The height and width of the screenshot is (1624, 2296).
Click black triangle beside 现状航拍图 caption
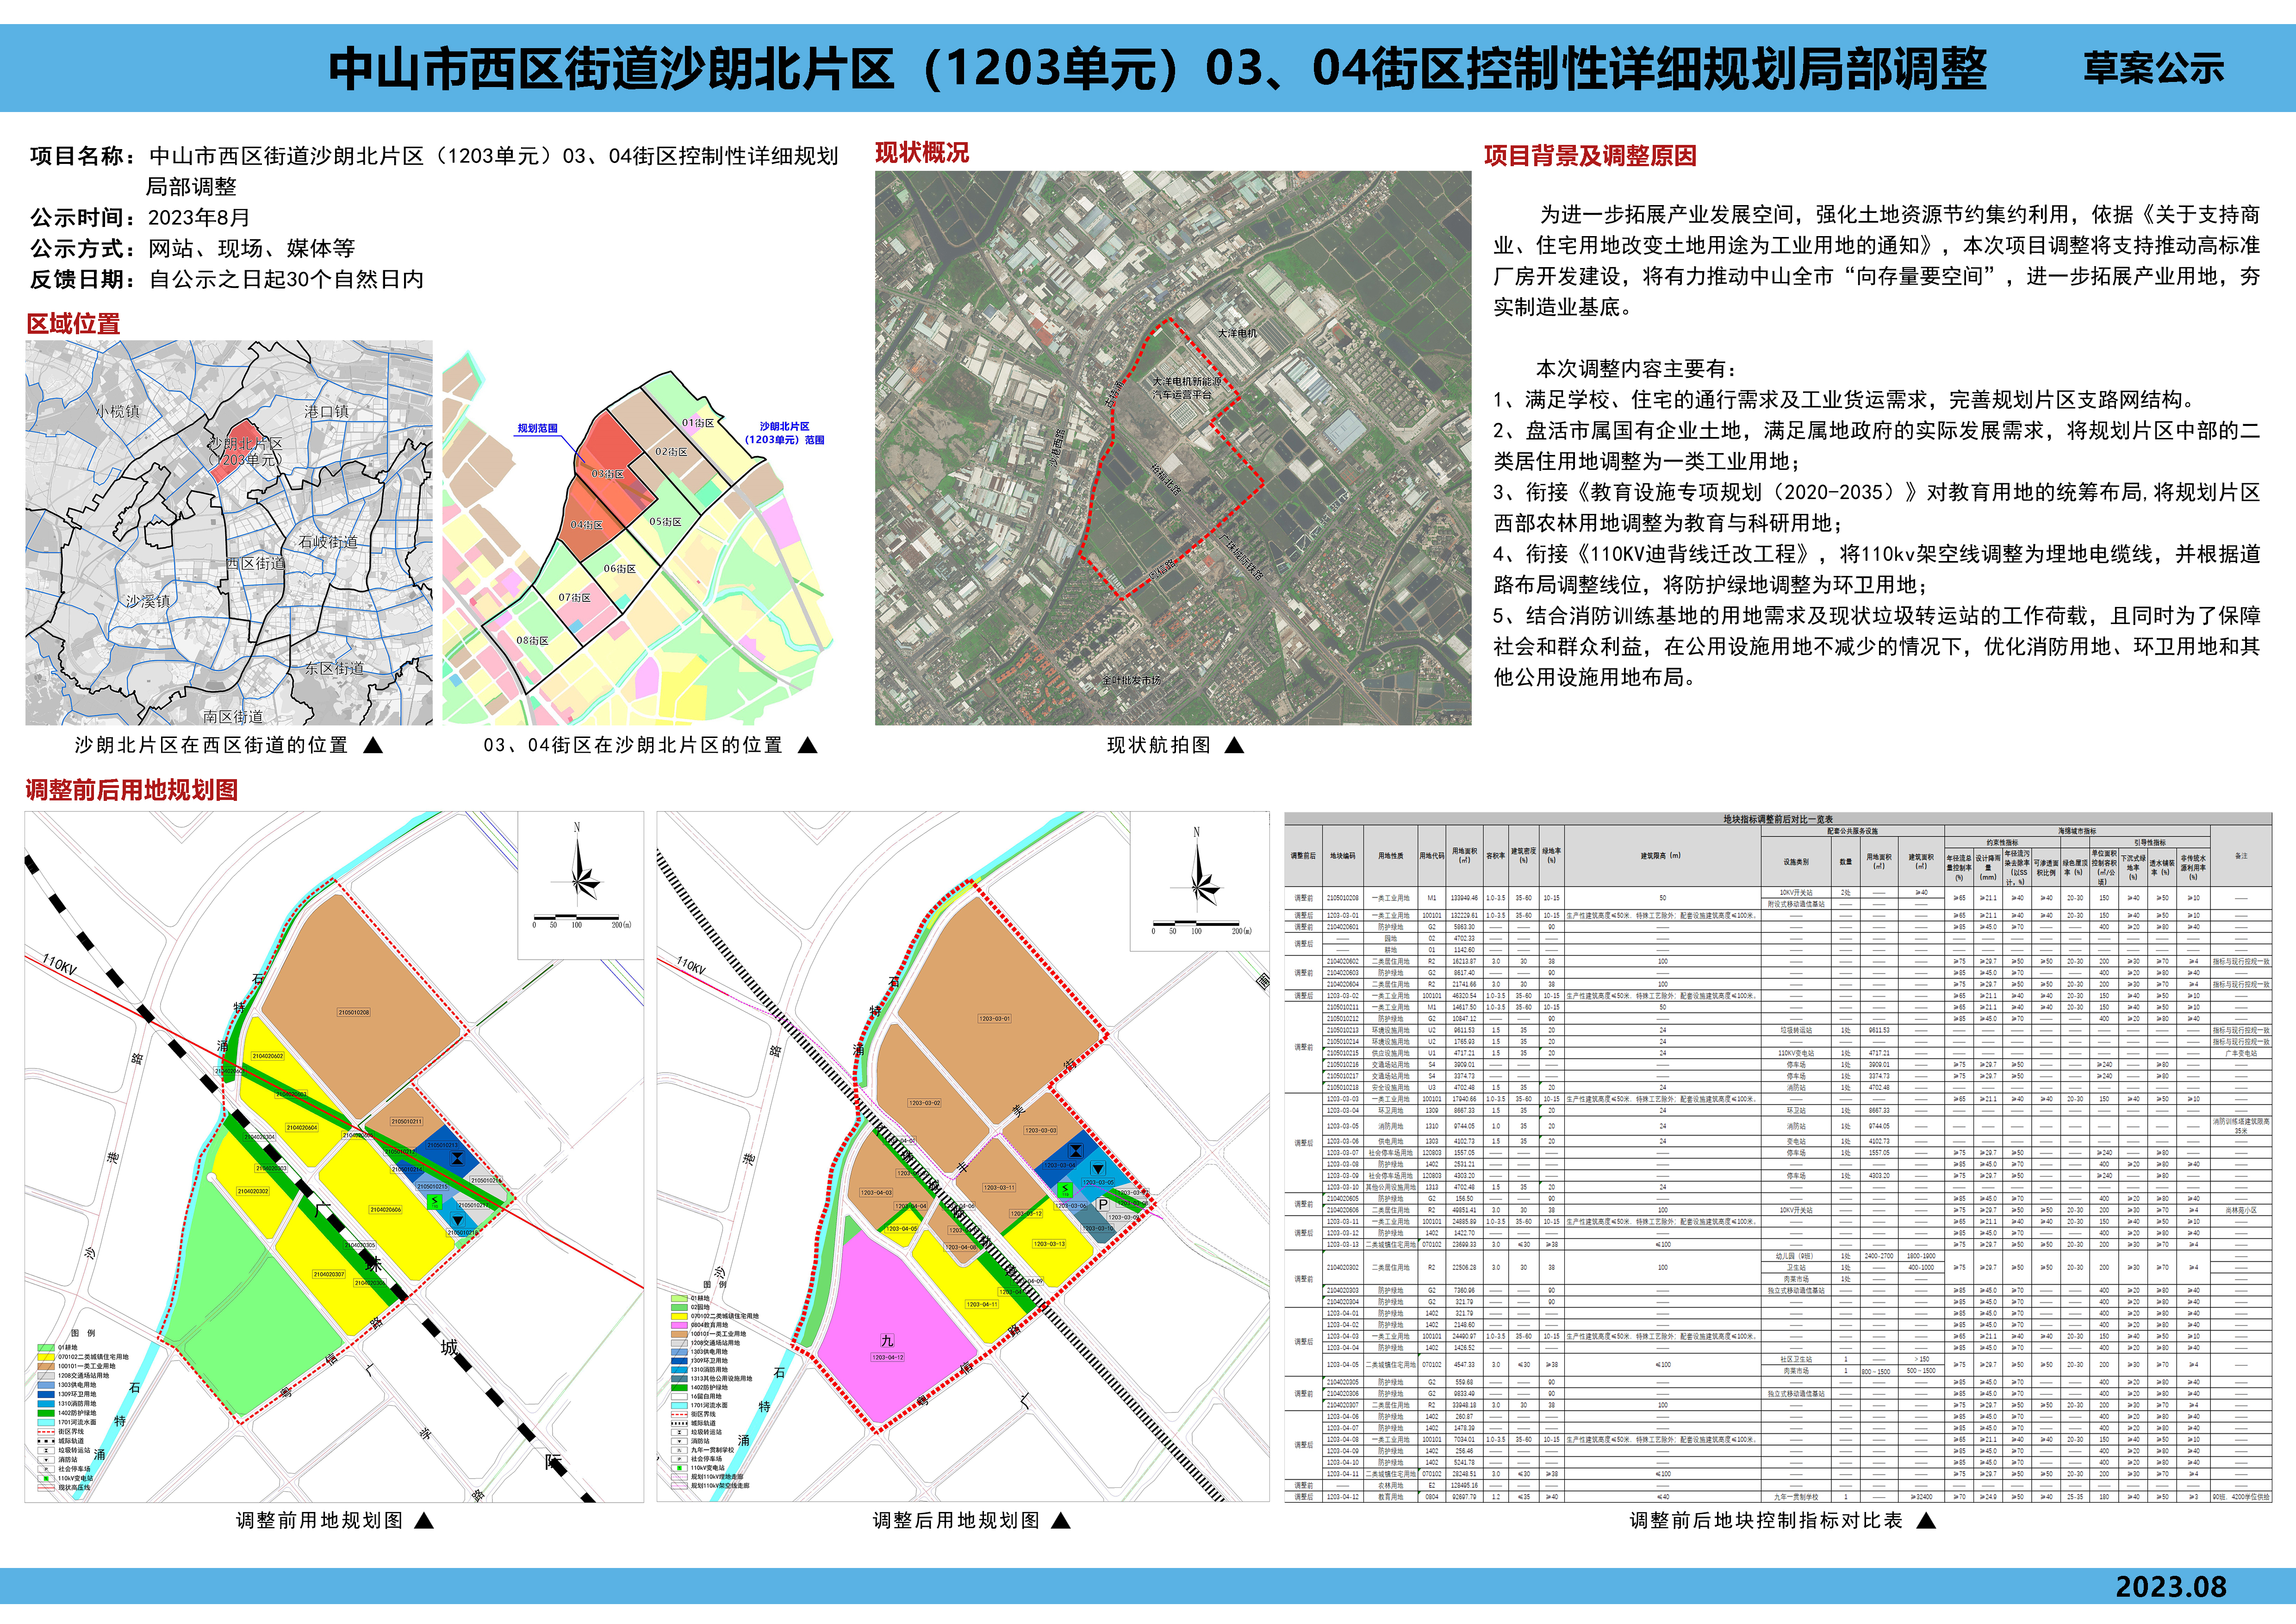coord(1234,745)
